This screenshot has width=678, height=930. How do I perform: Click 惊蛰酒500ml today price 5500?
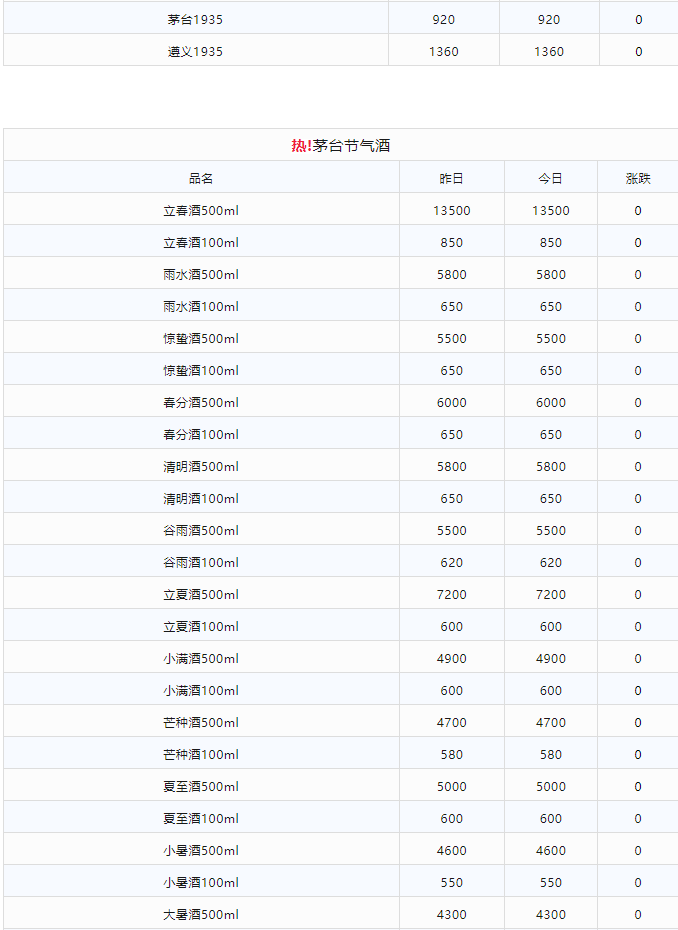point(550,339)
